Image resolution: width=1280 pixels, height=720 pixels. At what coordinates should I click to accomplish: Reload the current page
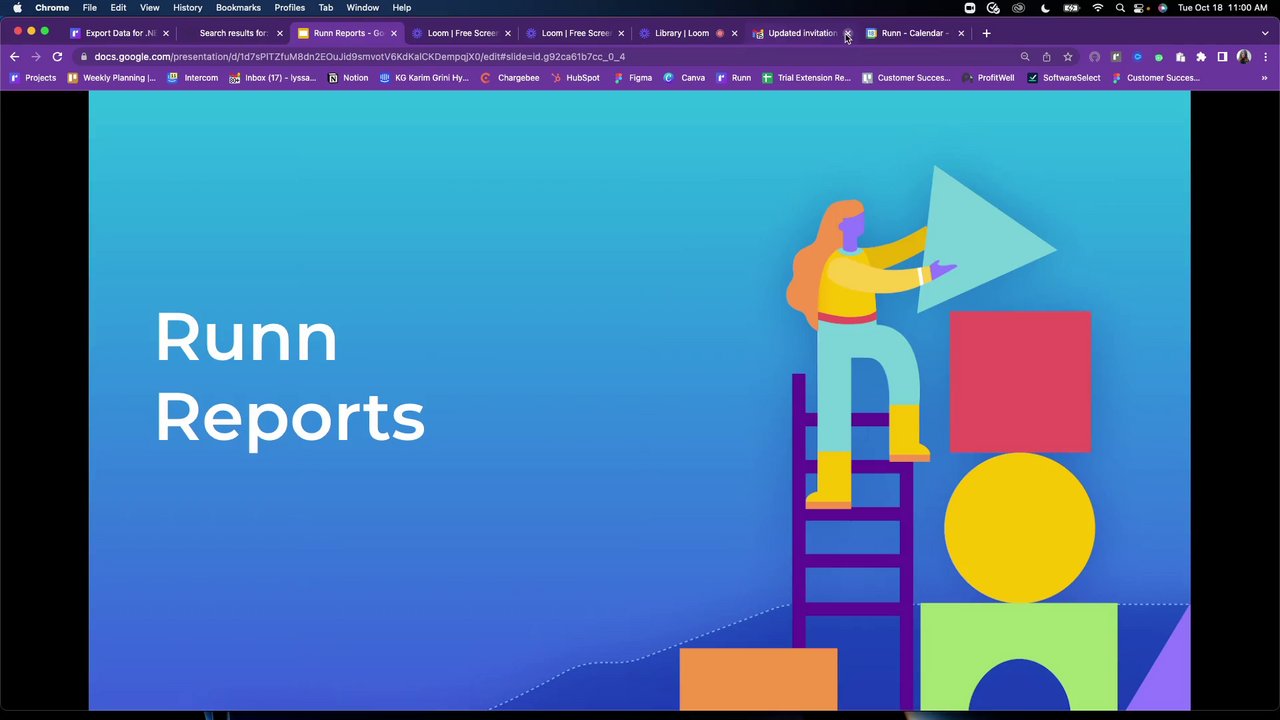coord(57,57)
